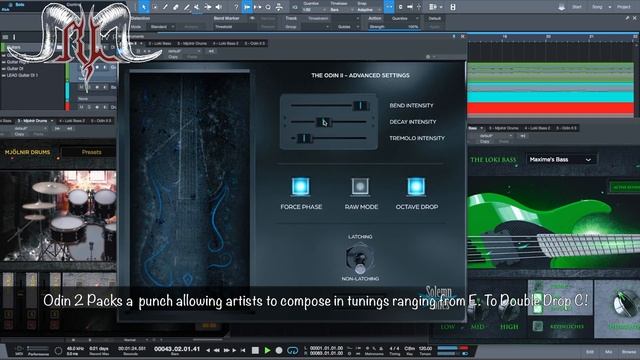Open the Project page

click(623, 7)
